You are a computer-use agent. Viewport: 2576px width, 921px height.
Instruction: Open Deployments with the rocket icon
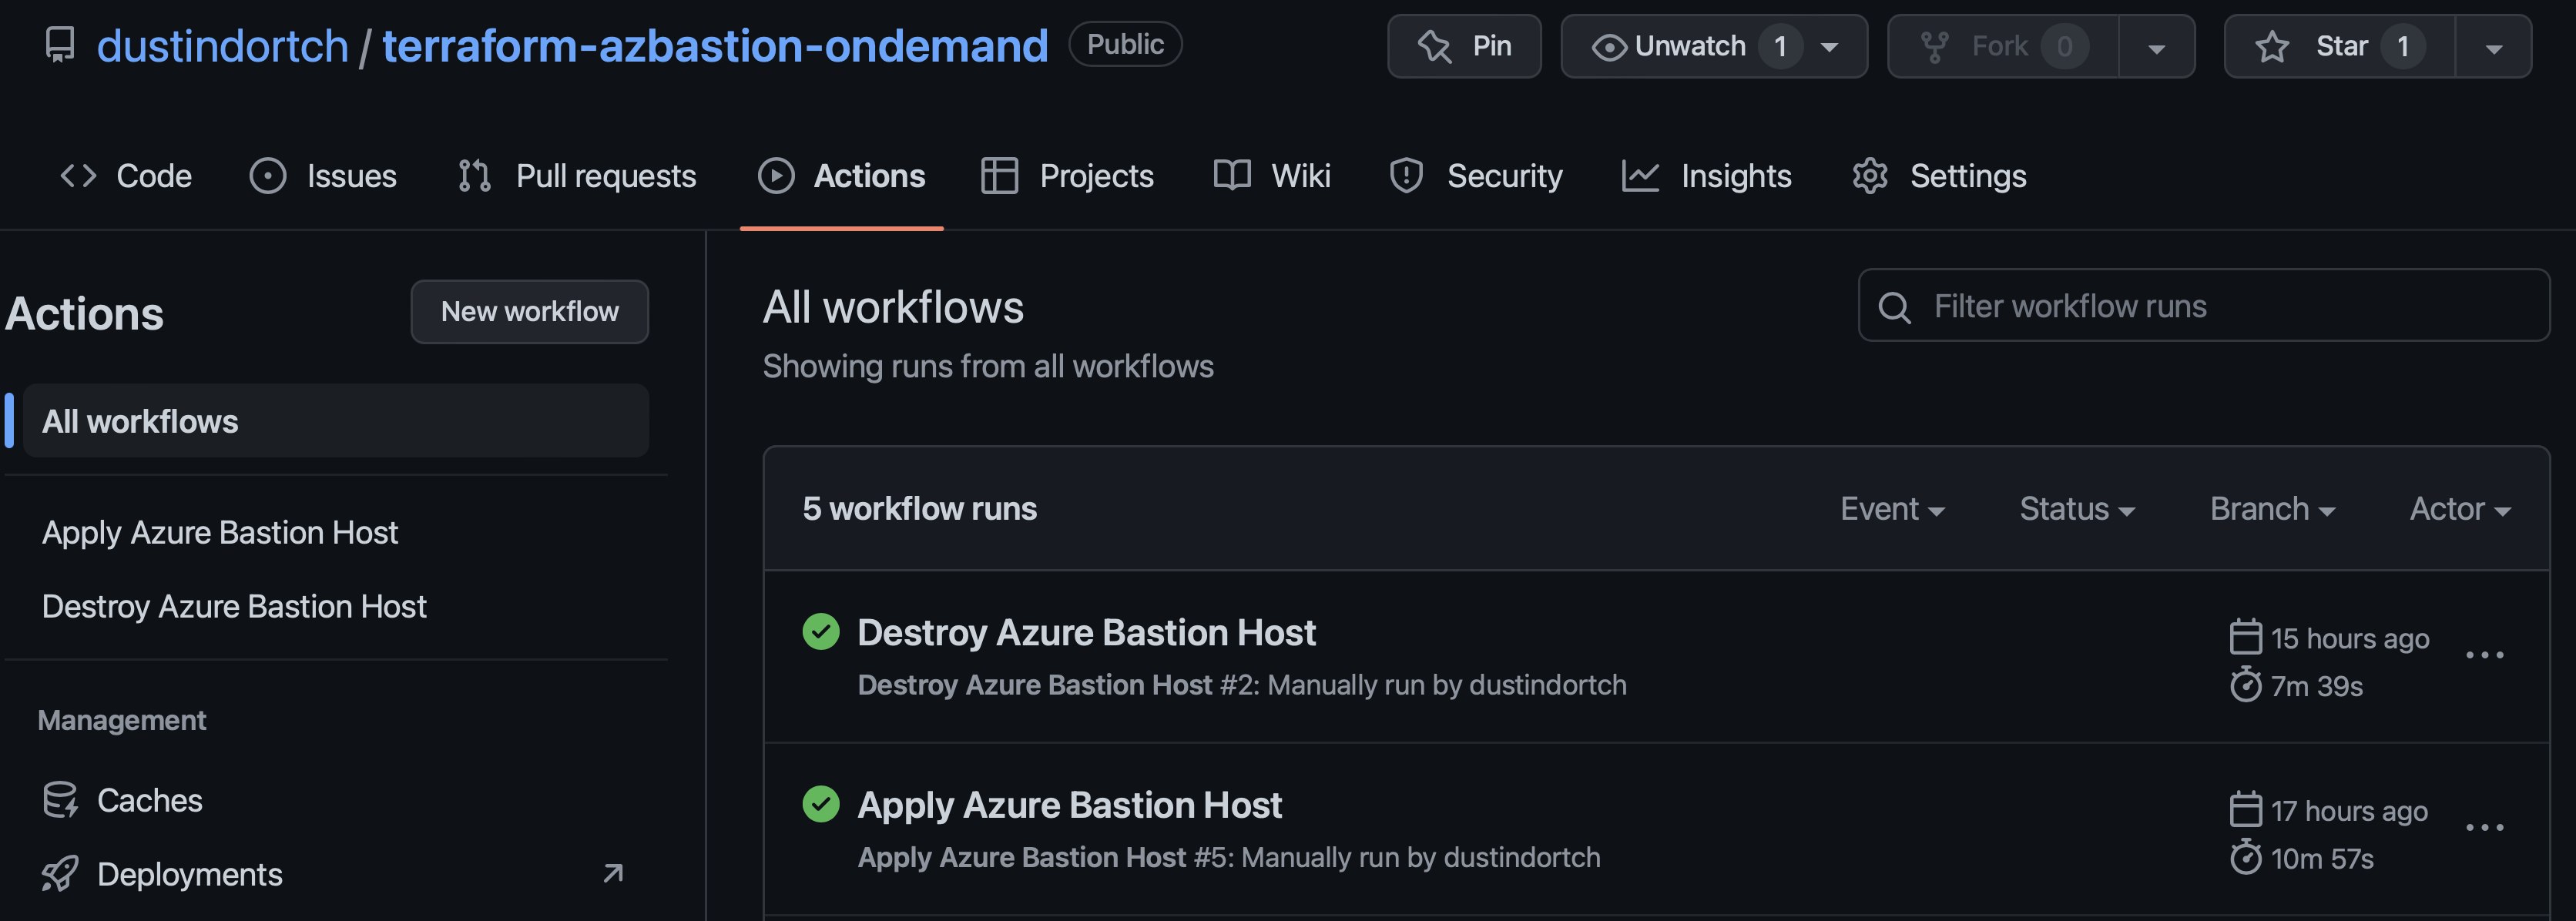click(x=189, y=874)
